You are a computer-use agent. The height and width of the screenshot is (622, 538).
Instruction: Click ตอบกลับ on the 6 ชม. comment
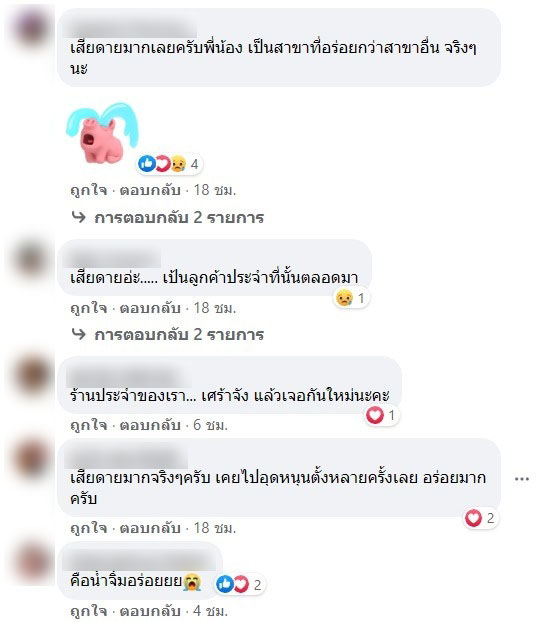pyautogui.click(x=150, y=425)
